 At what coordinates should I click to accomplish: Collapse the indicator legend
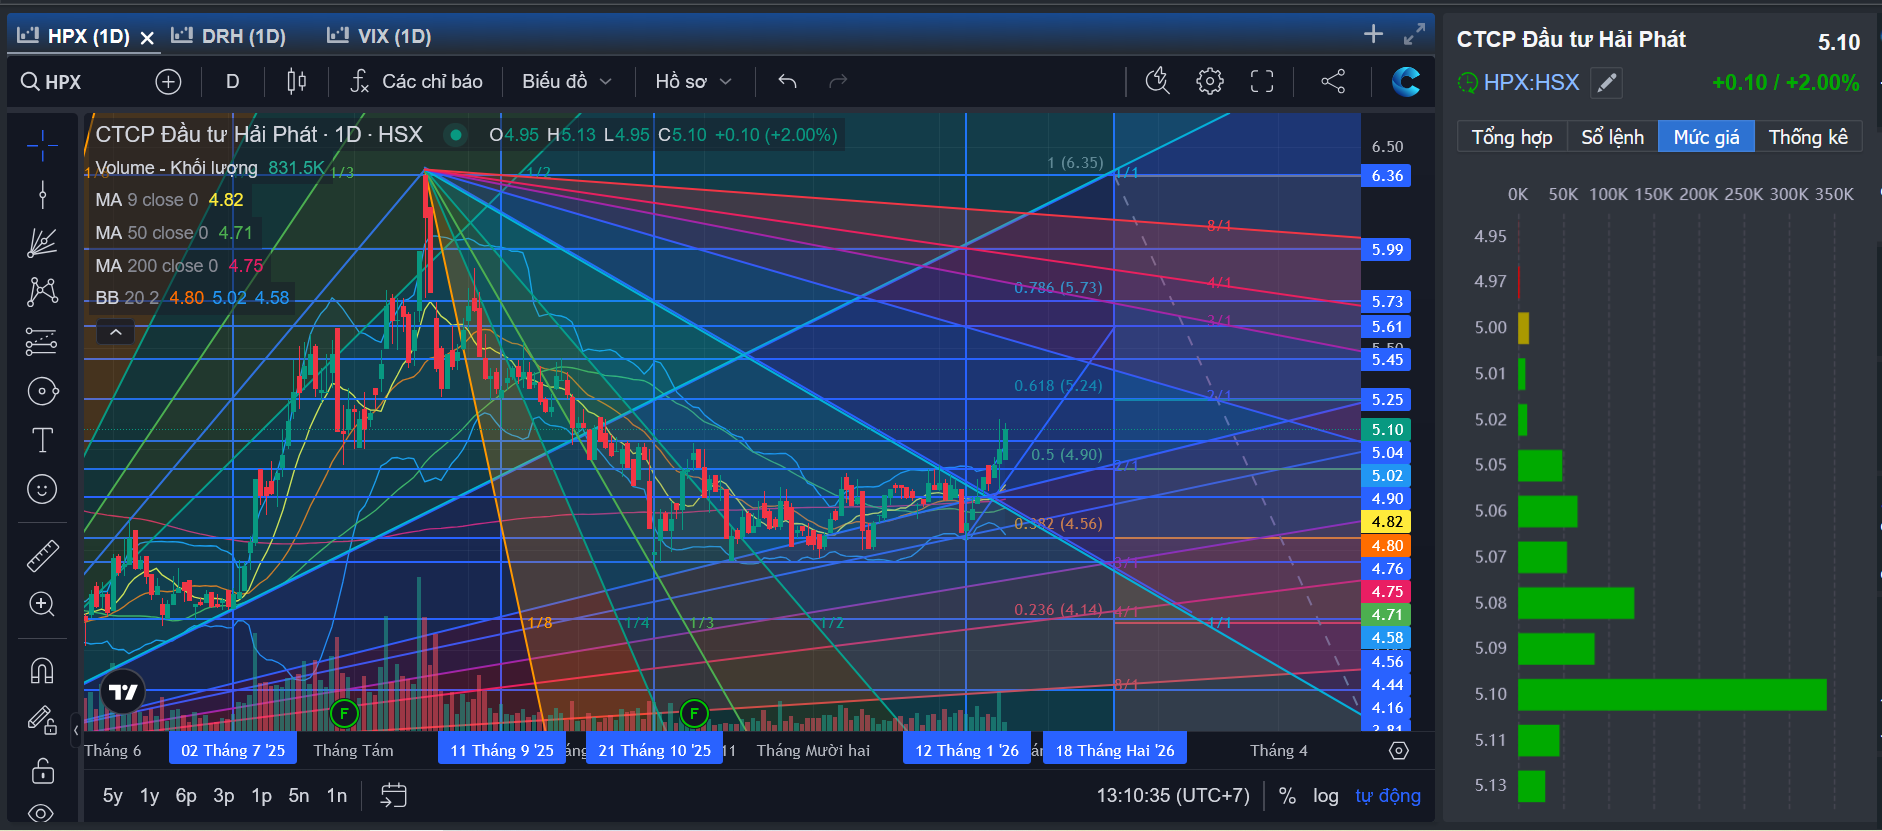click(116, 332)
